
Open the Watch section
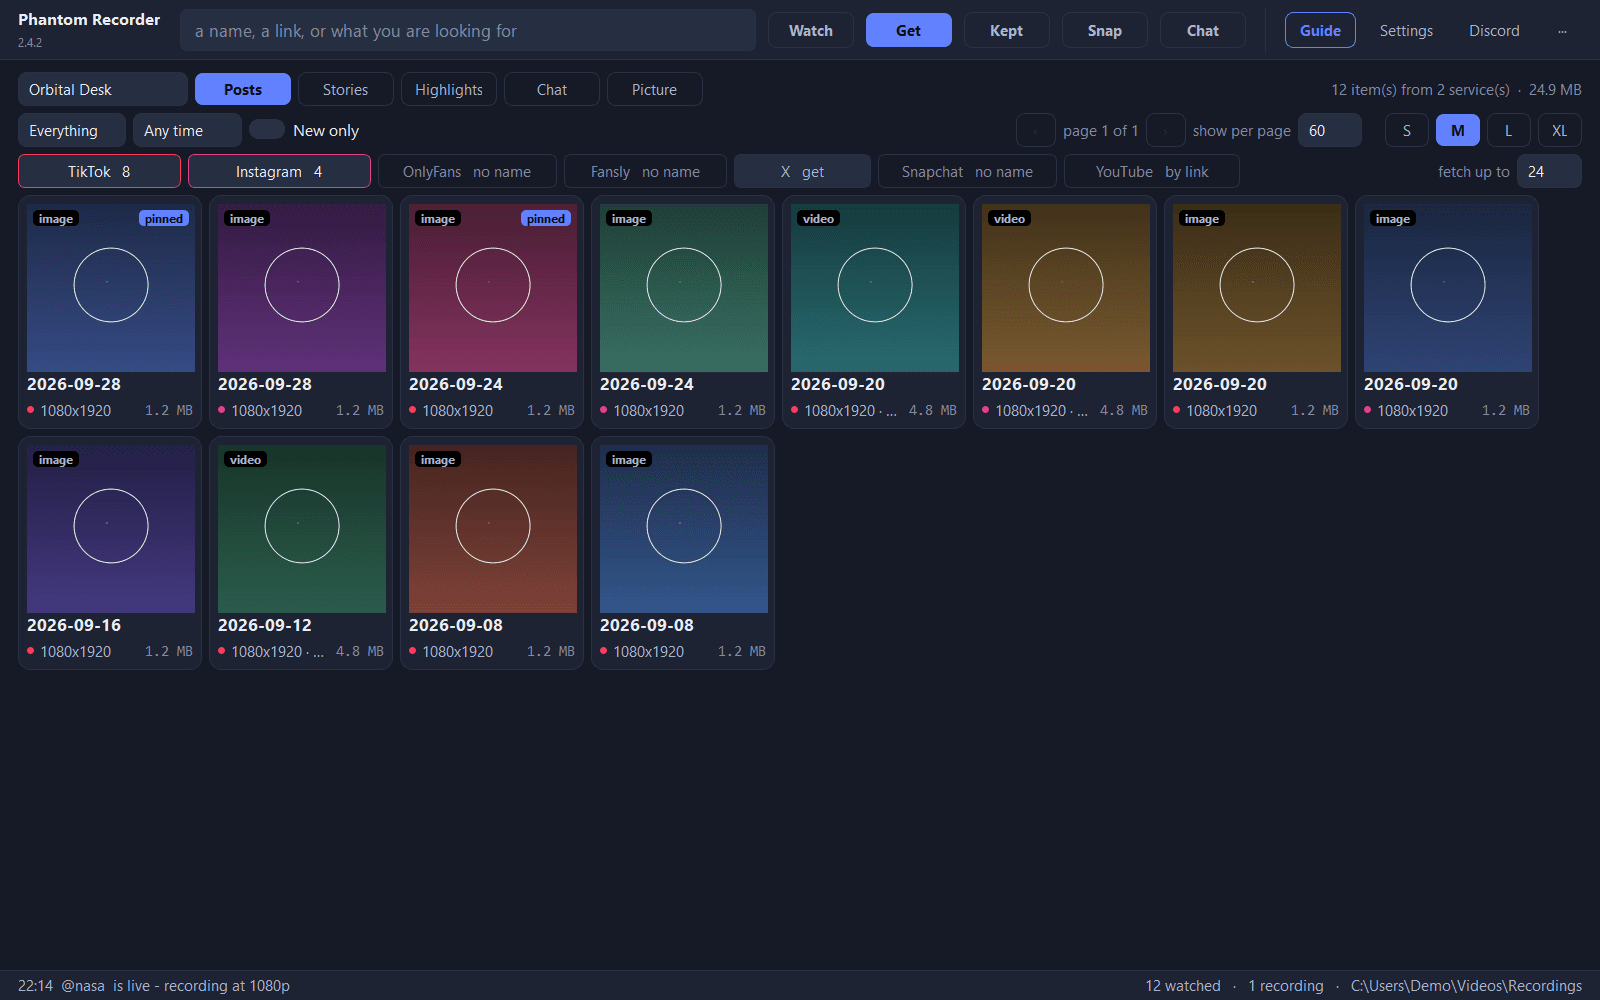pyautogui.click(x=811, y=31)
